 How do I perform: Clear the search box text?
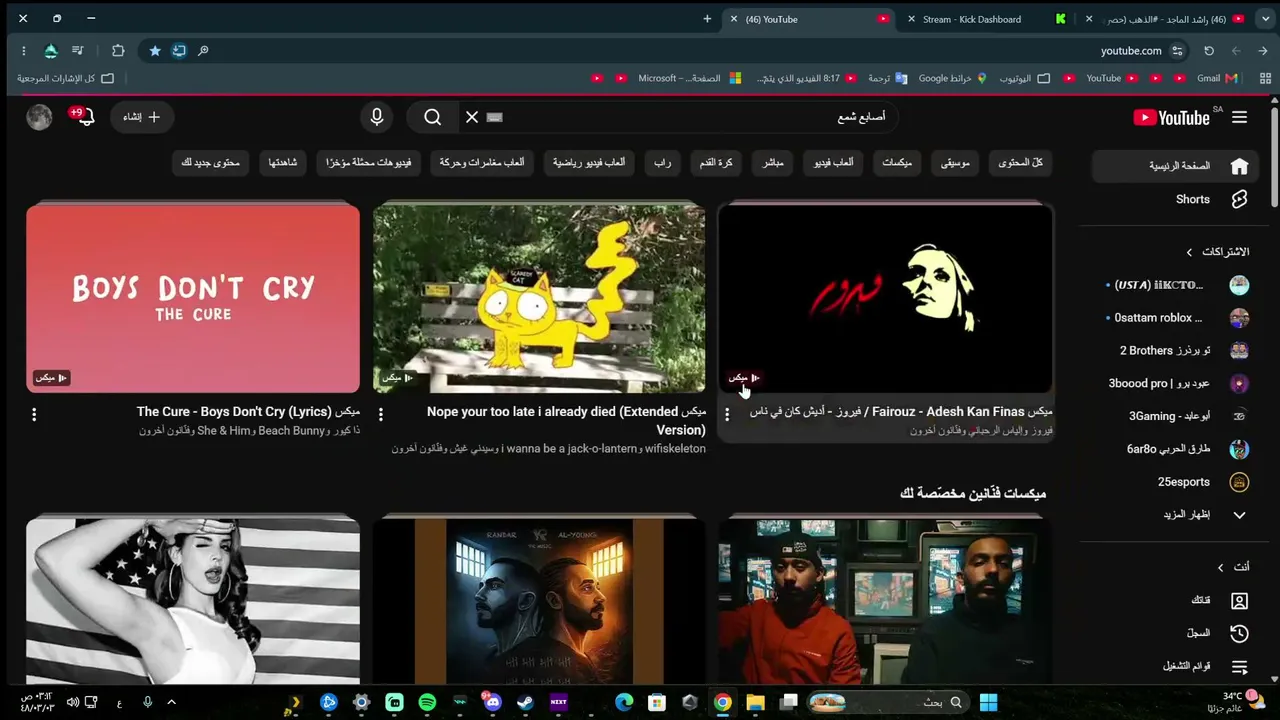coord(472,117)
